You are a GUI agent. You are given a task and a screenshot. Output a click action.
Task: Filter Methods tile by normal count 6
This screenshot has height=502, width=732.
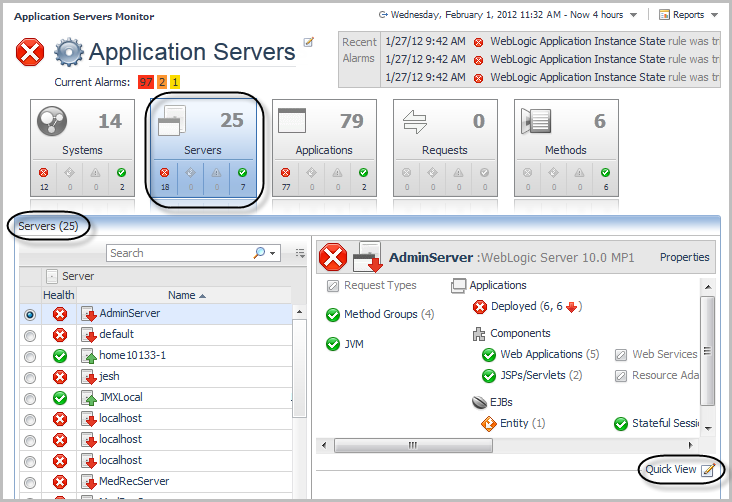click(605, 179)
